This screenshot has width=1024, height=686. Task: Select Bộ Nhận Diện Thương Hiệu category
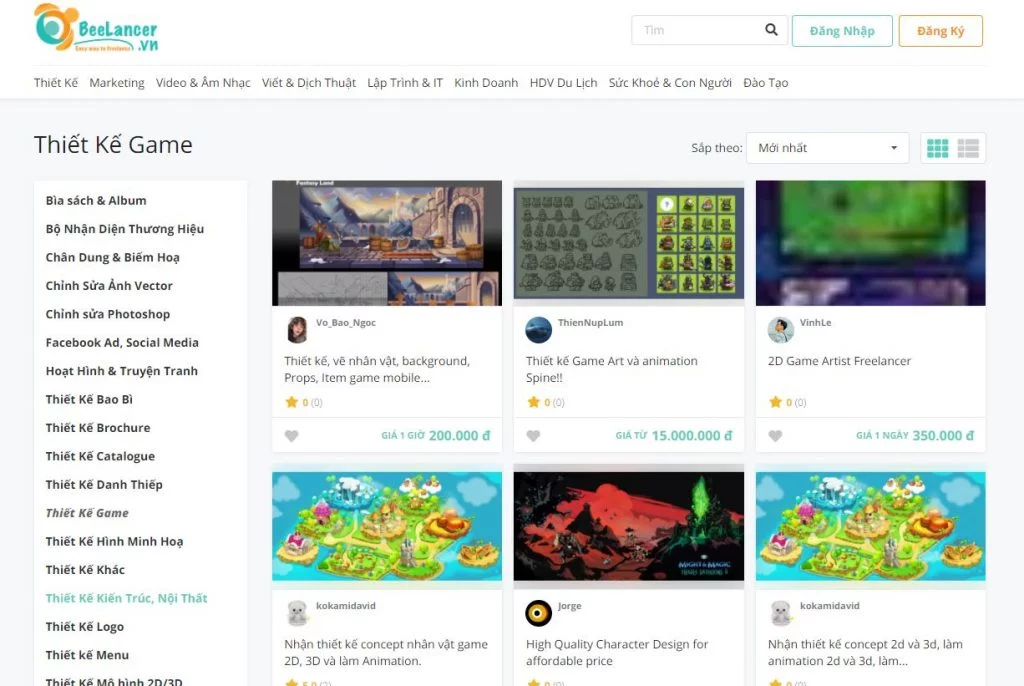pos(125,229)
